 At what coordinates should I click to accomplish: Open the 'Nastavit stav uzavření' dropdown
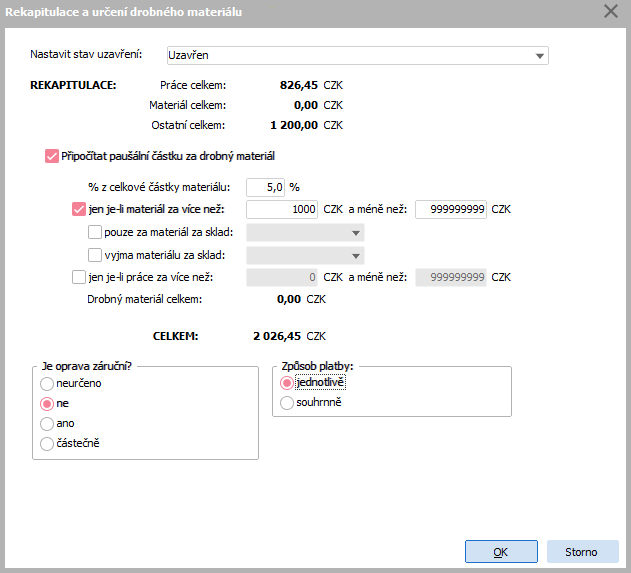click(x=540, y=56)
